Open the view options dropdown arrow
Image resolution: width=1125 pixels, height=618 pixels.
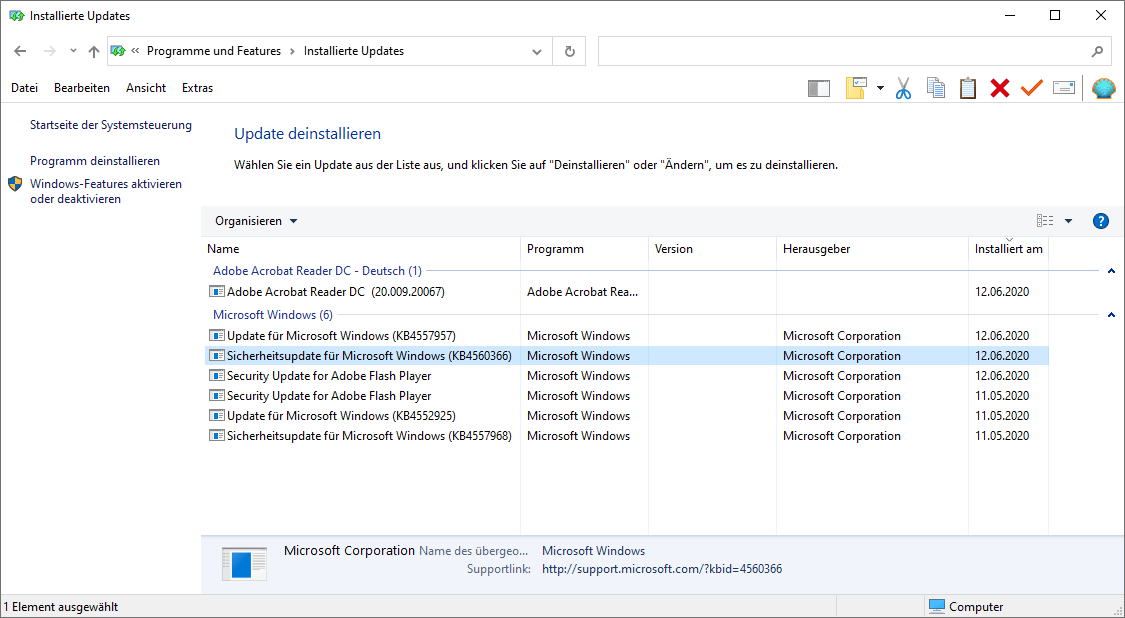coord(1068,221)
